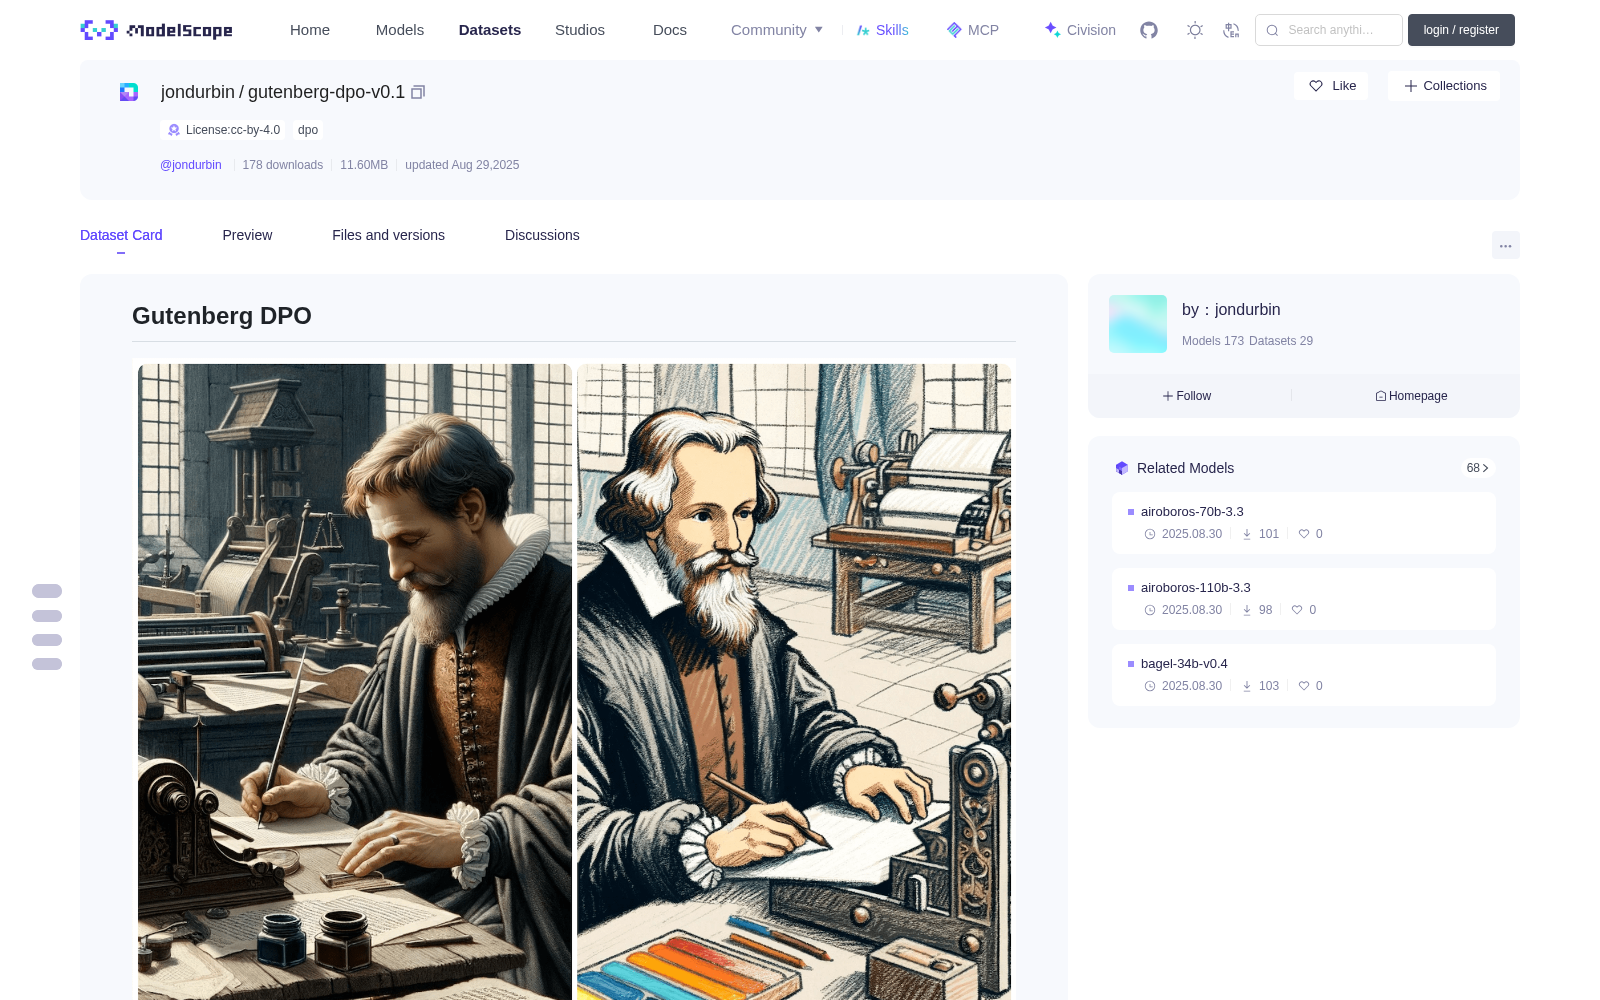Open the Docs page
Image resolution: width=1600 pixels, height=1000 pixels.
(x=670, y=30)
